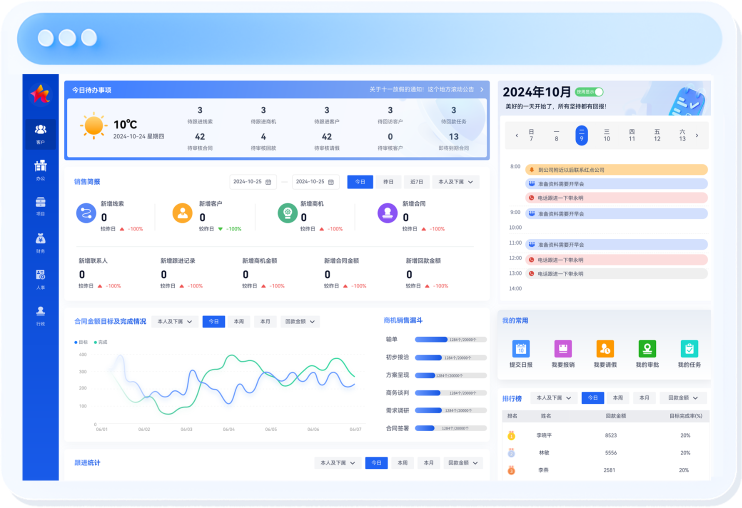
Task: Click the orange 新增客户 person icon
Action: 182,213
